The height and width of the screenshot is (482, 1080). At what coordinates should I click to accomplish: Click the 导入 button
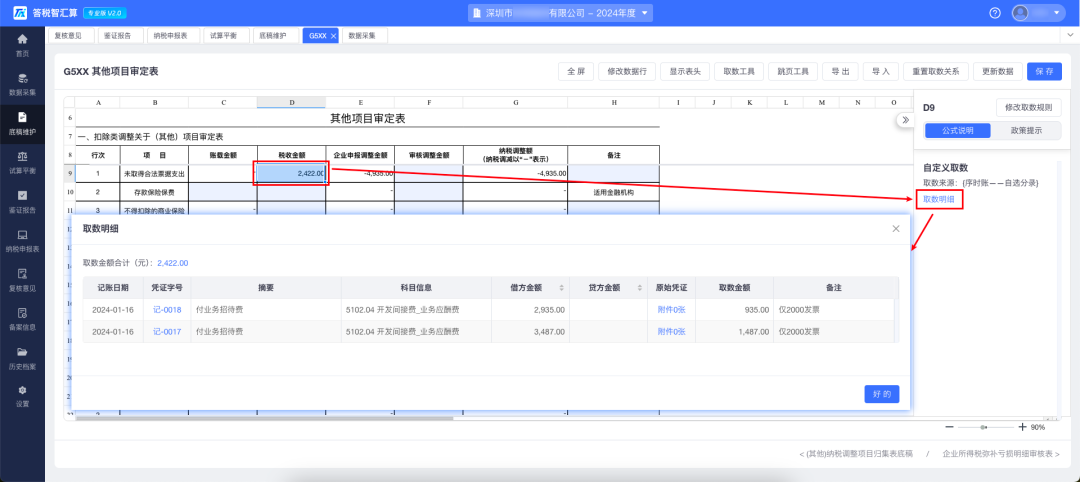[x=881, y=72]
